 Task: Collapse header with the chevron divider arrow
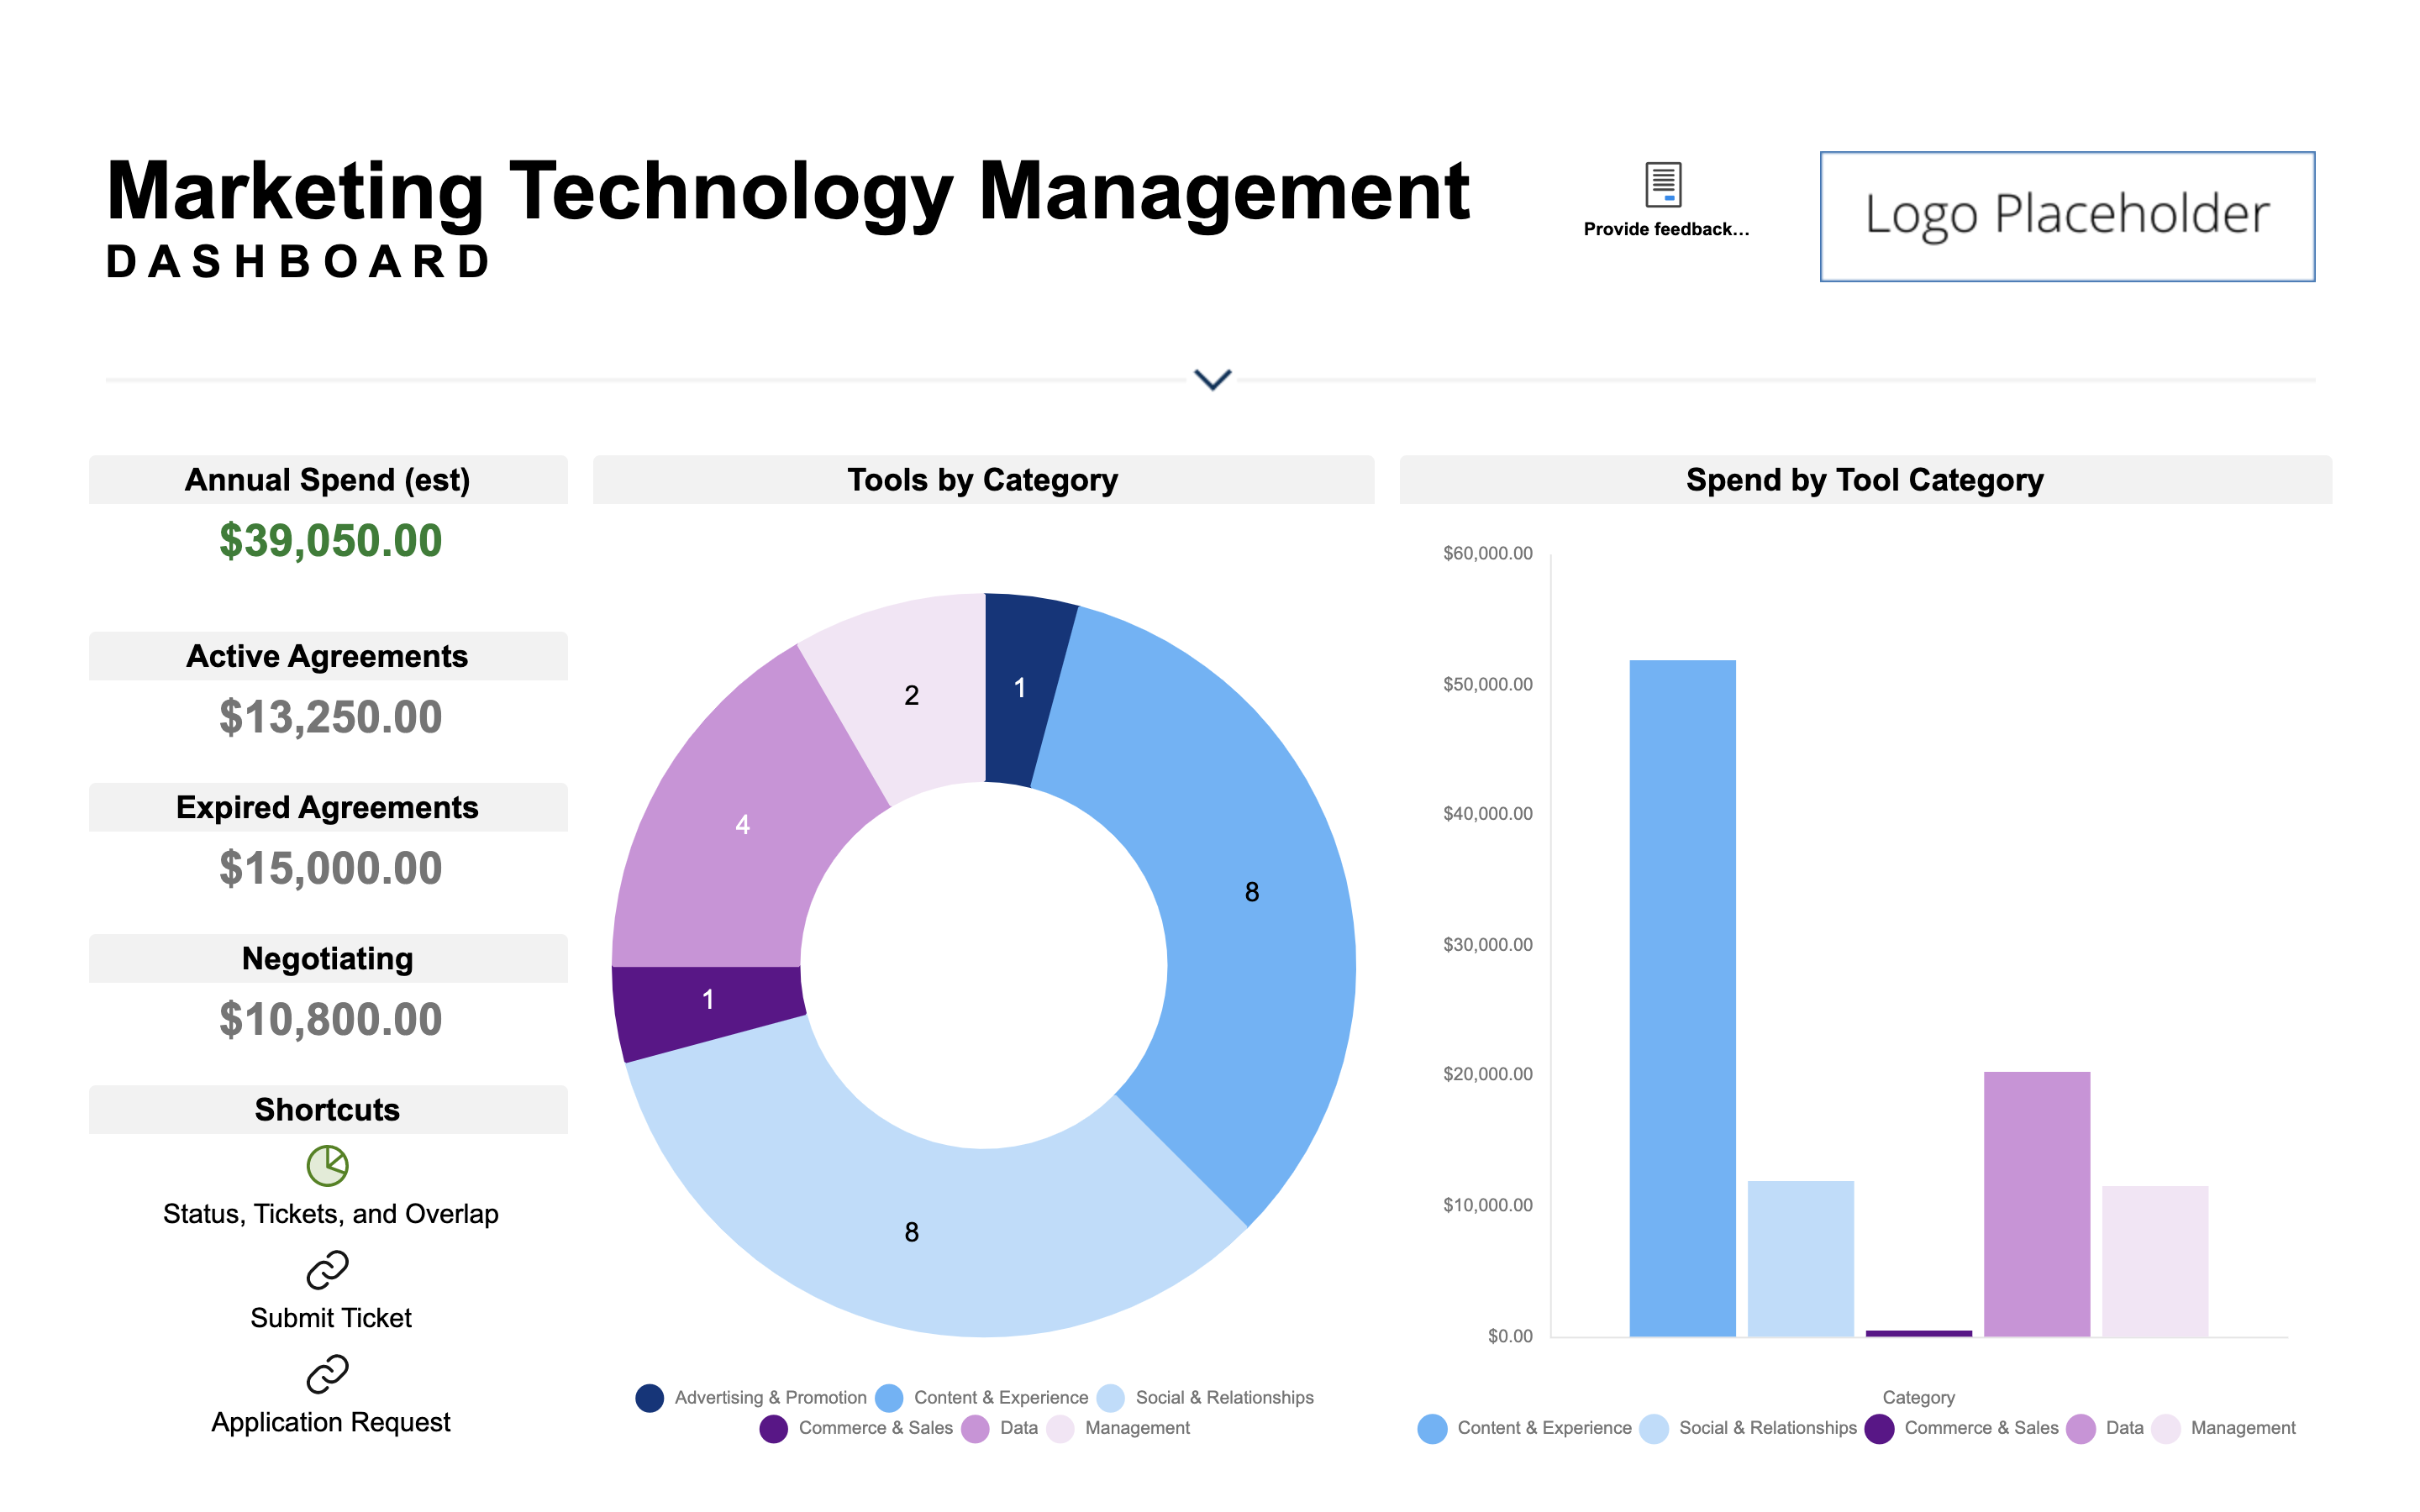click(x=1212, y=380)
